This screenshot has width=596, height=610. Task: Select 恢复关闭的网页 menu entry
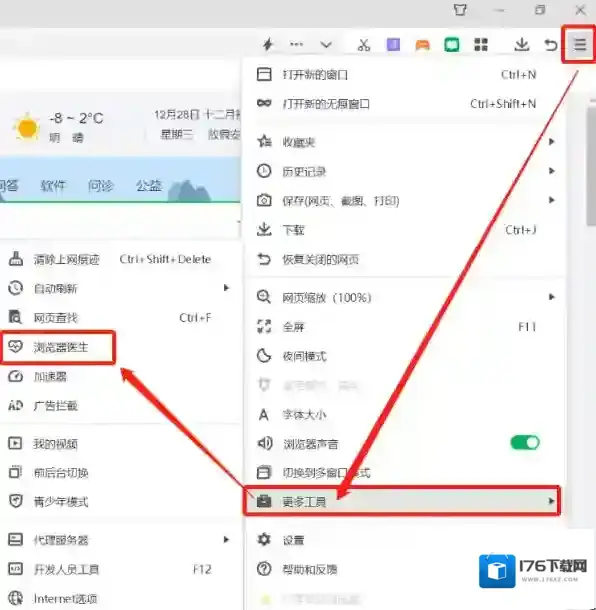coord(404,259)
